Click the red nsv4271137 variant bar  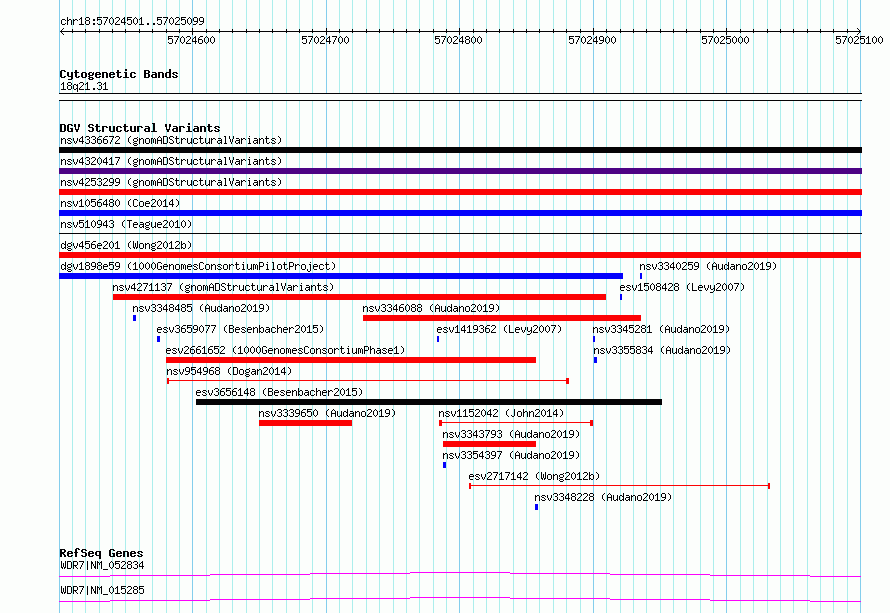(359, 297)
